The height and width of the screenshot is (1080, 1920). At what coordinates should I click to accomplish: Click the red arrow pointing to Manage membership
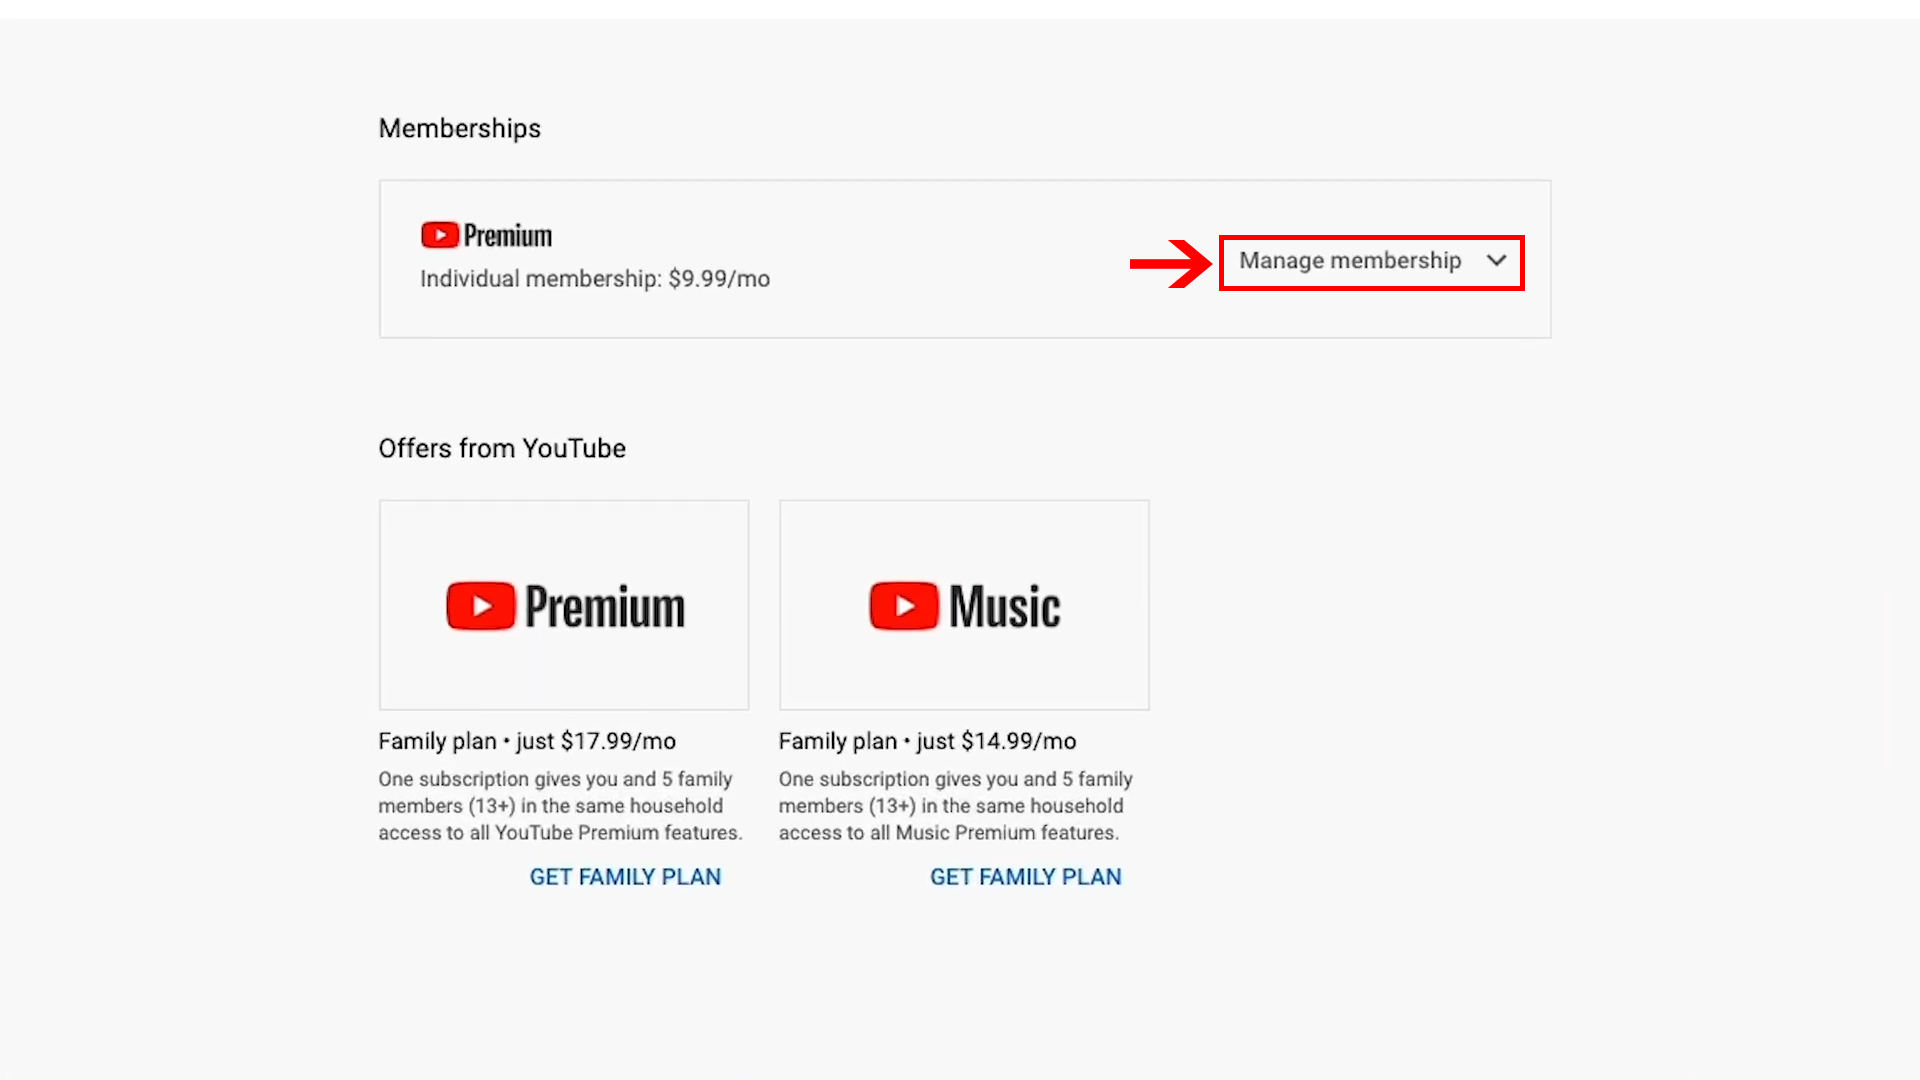1168,263
